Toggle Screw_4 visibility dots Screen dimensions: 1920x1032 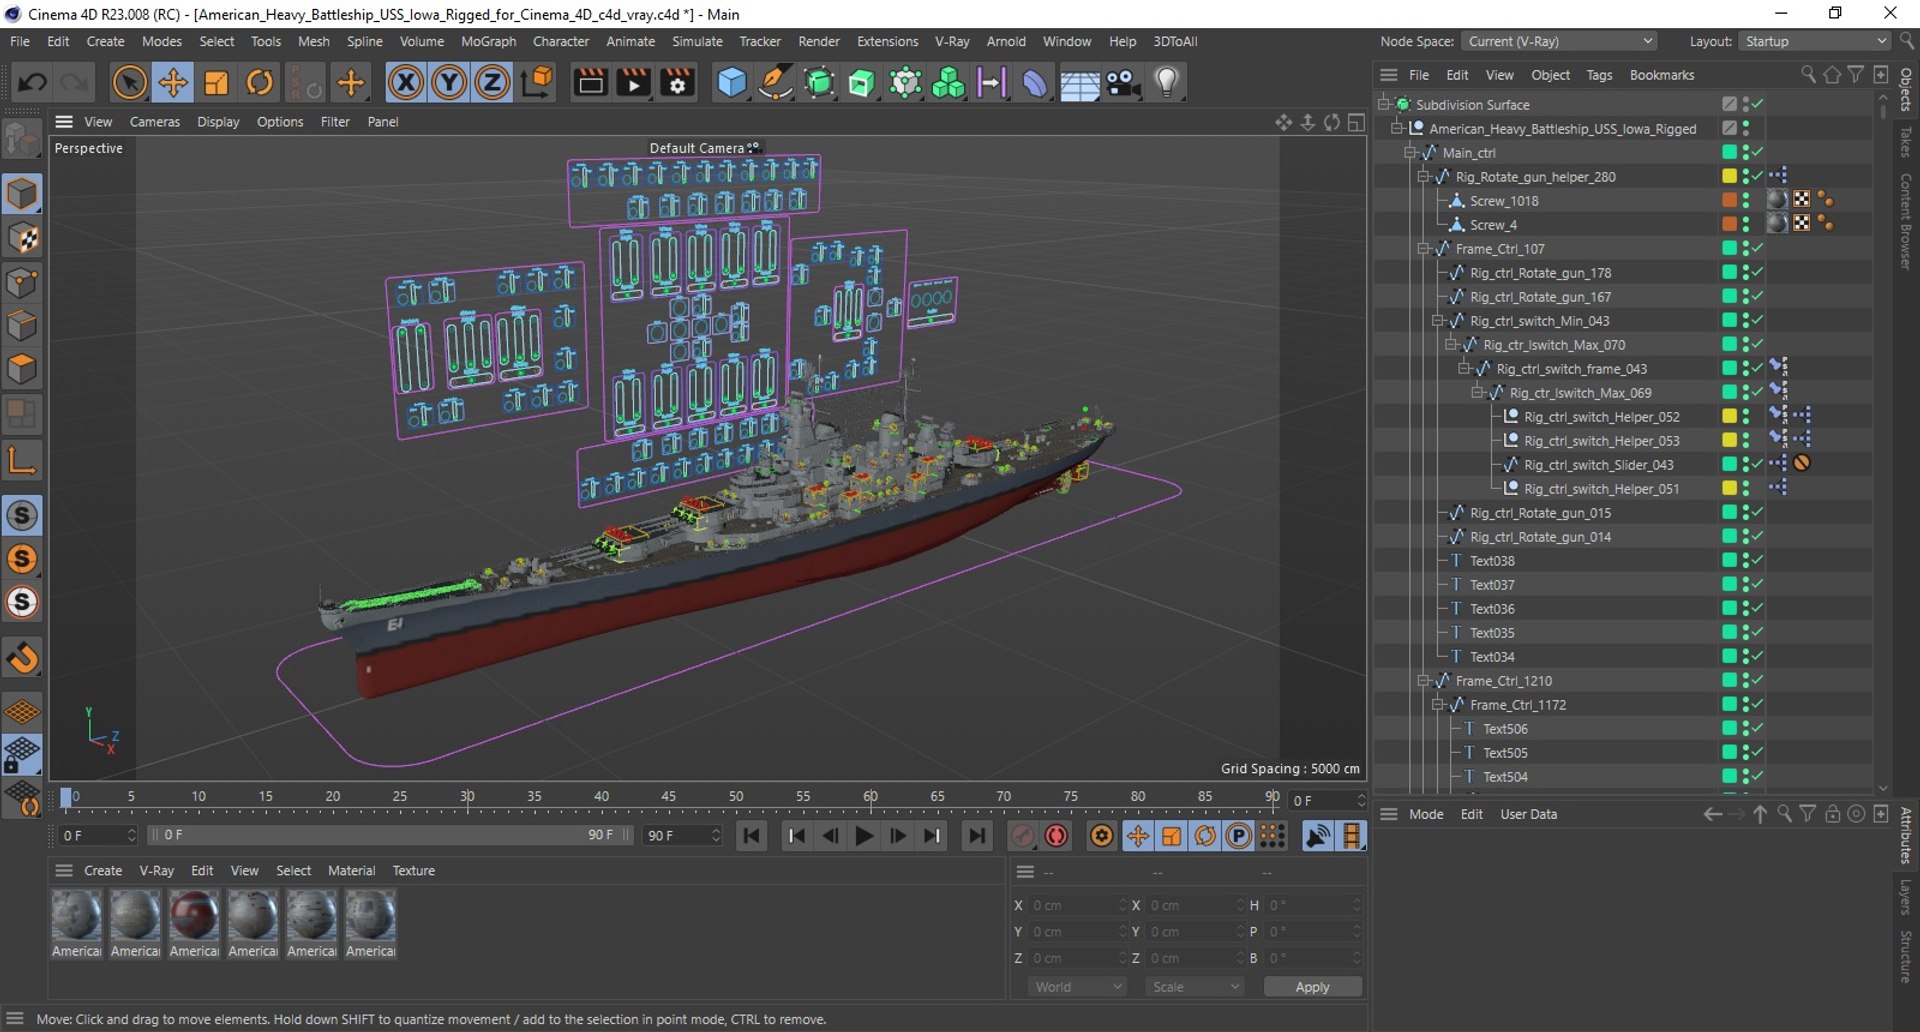pyautogui.click(x=1746, y=224)
